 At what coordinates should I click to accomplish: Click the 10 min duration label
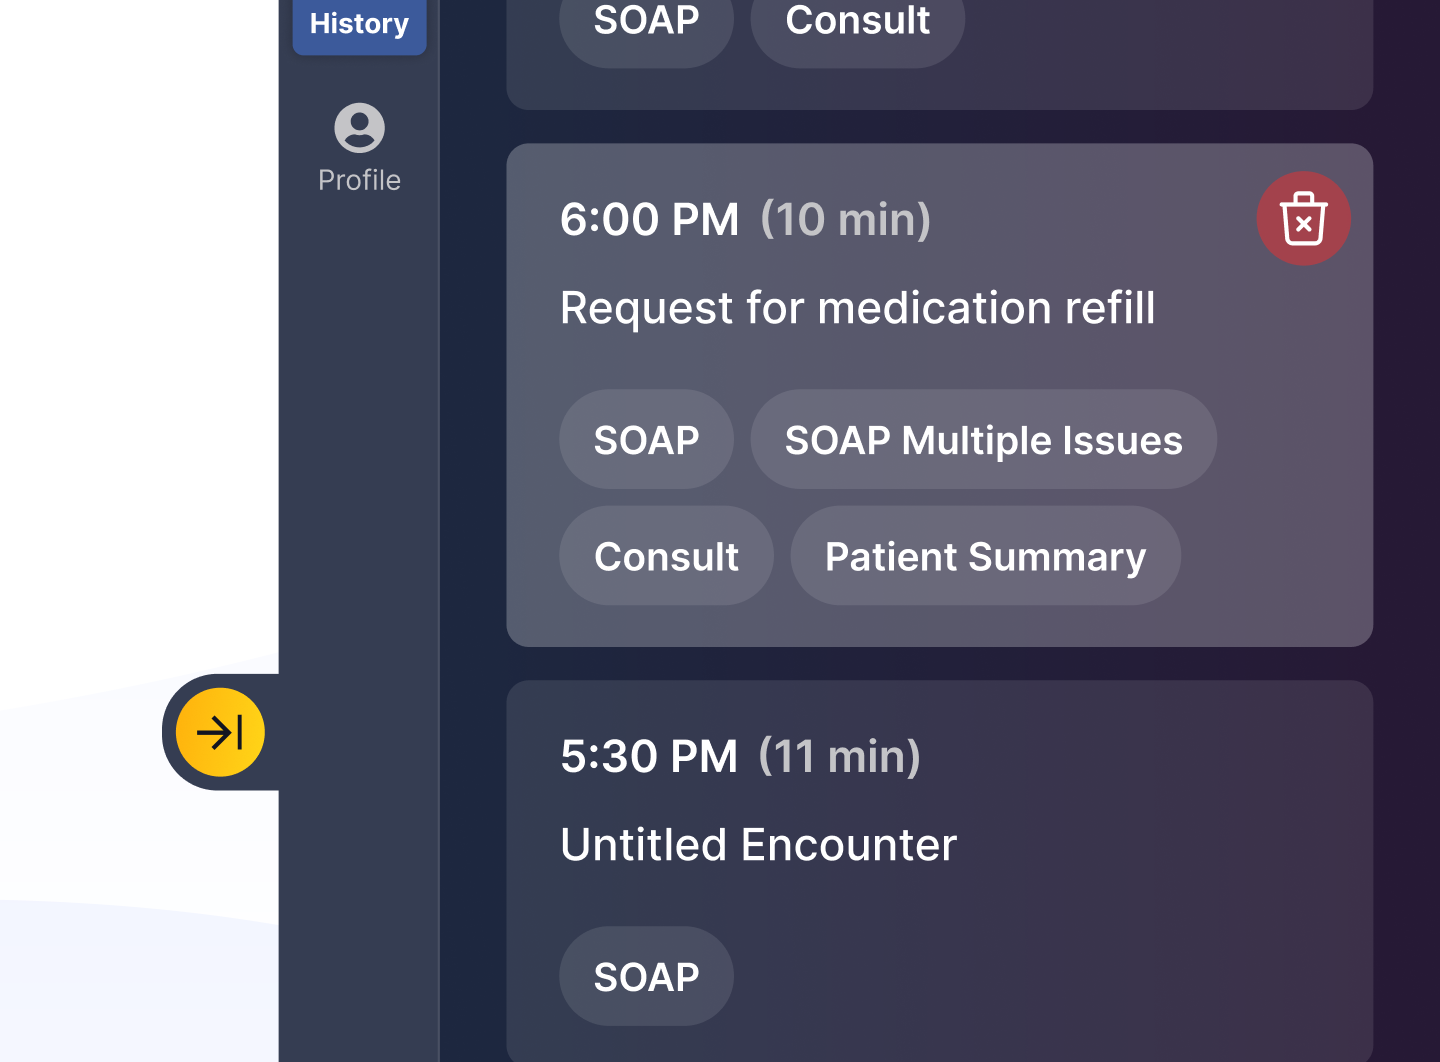[845, 220]
